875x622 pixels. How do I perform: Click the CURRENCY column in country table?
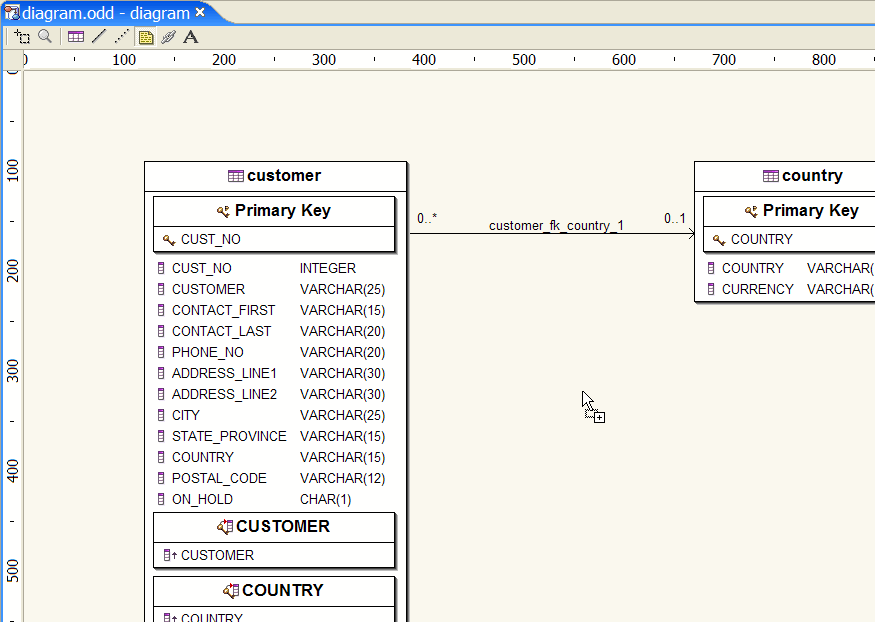(757, 289)
